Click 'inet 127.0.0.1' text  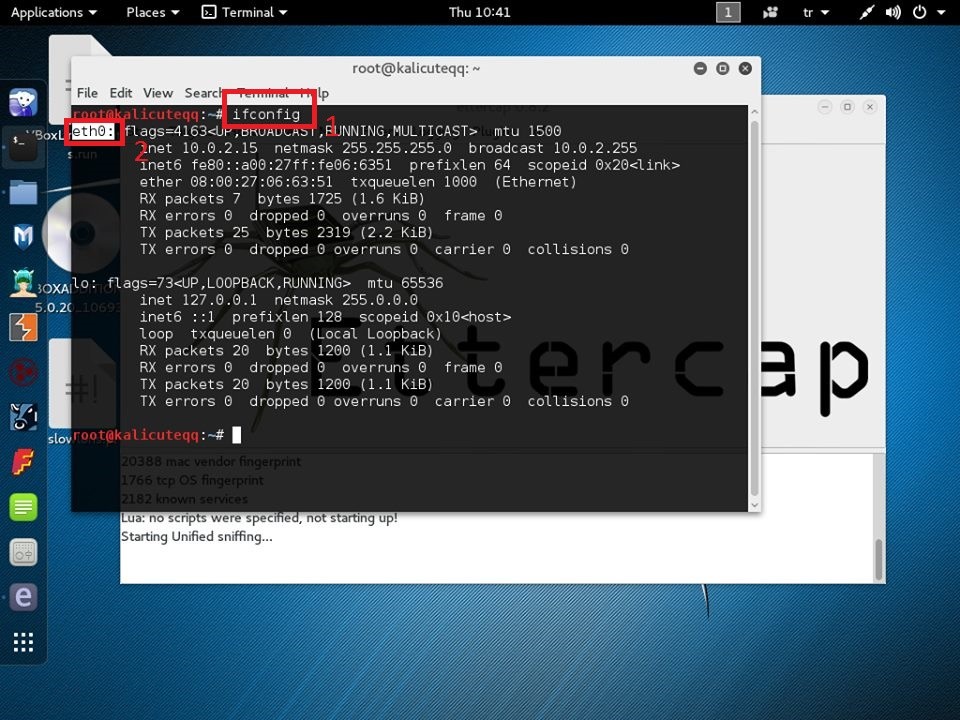(198, 300)
